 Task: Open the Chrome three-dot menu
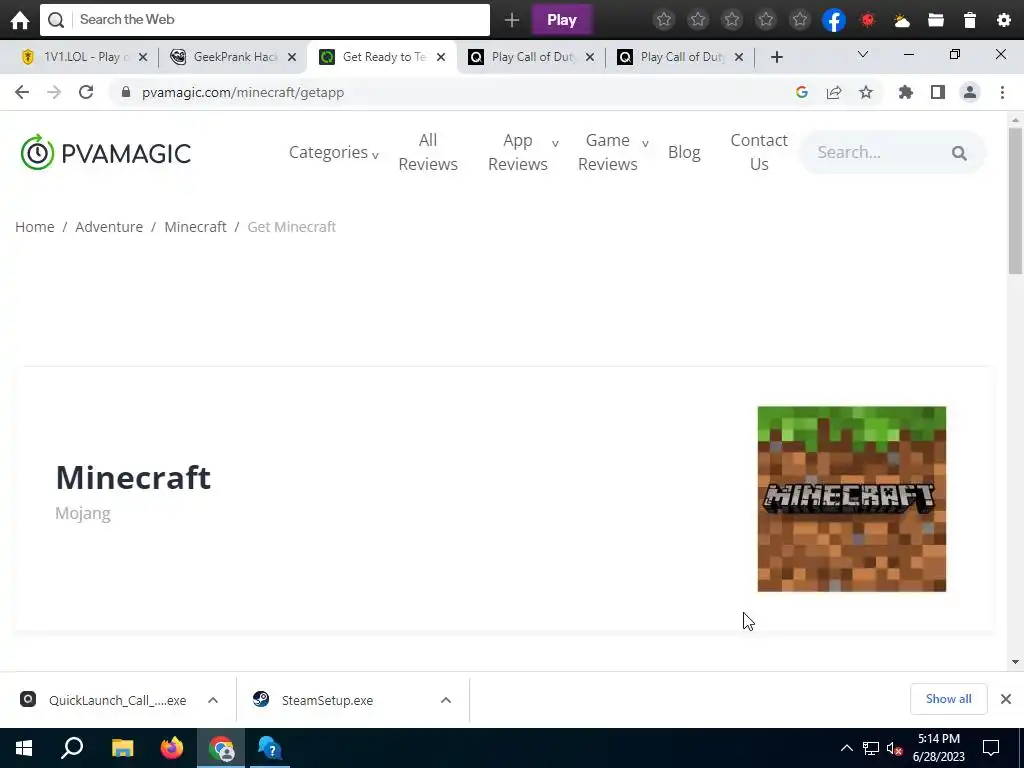point(1002,92)
